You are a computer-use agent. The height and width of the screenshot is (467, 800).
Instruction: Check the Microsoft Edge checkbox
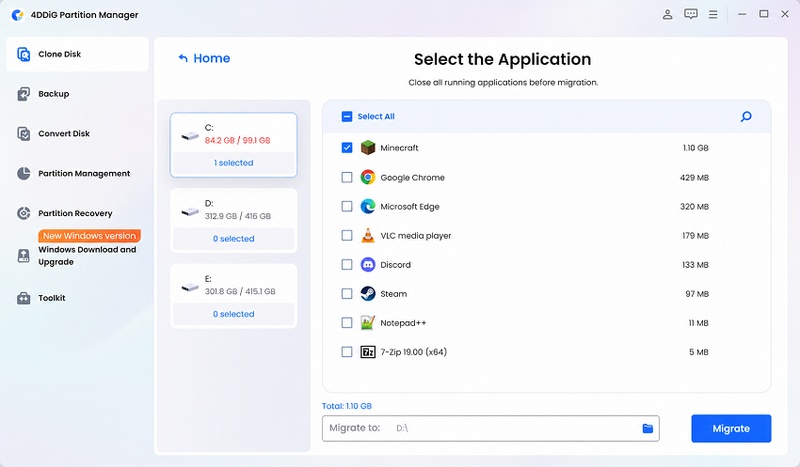point(347,207)
